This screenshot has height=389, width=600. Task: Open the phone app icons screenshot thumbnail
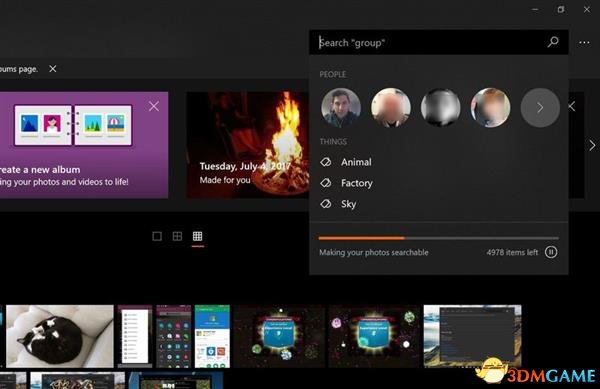coord(174,336)
